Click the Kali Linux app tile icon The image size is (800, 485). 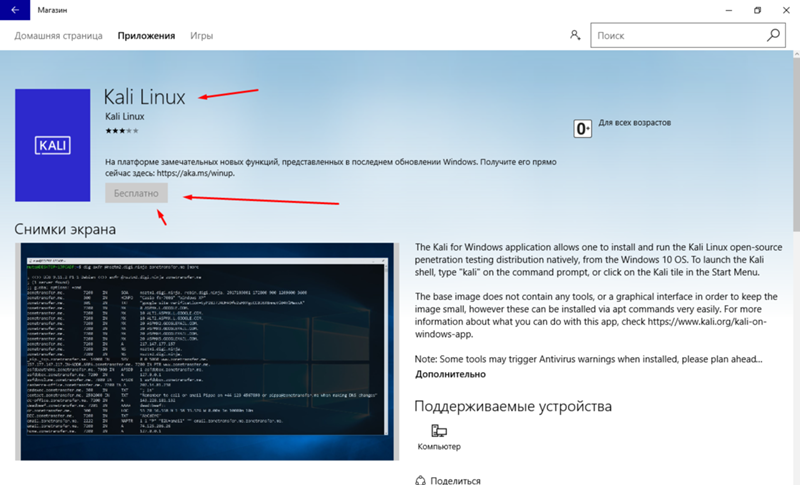pyautogui.click(x=53, y=145)
